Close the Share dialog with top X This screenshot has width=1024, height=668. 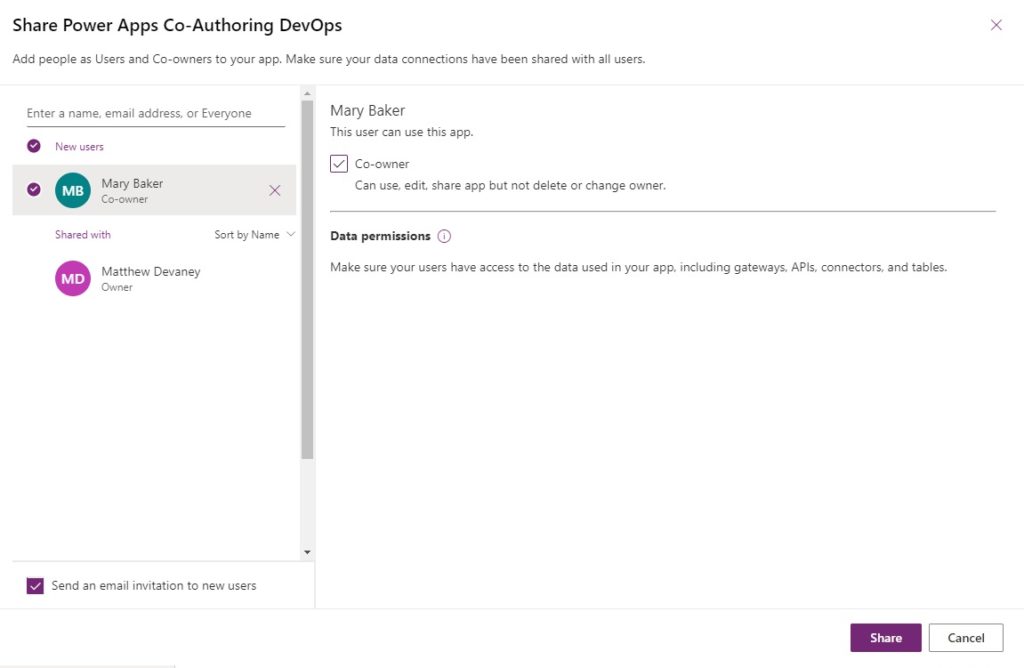[x=996, y=25]
